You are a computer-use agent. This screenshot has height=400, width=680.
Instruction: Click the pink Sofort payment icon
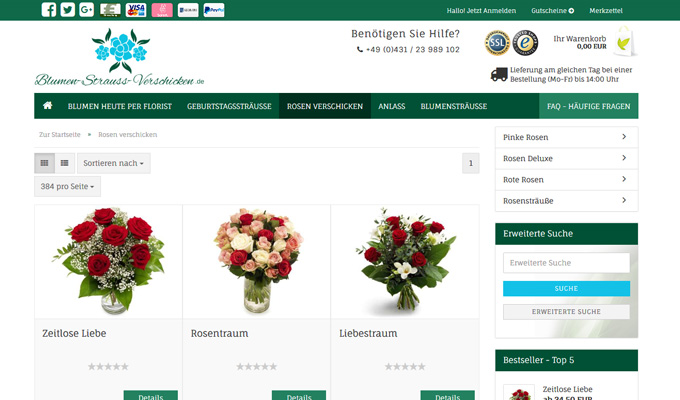tap(162, 10)
